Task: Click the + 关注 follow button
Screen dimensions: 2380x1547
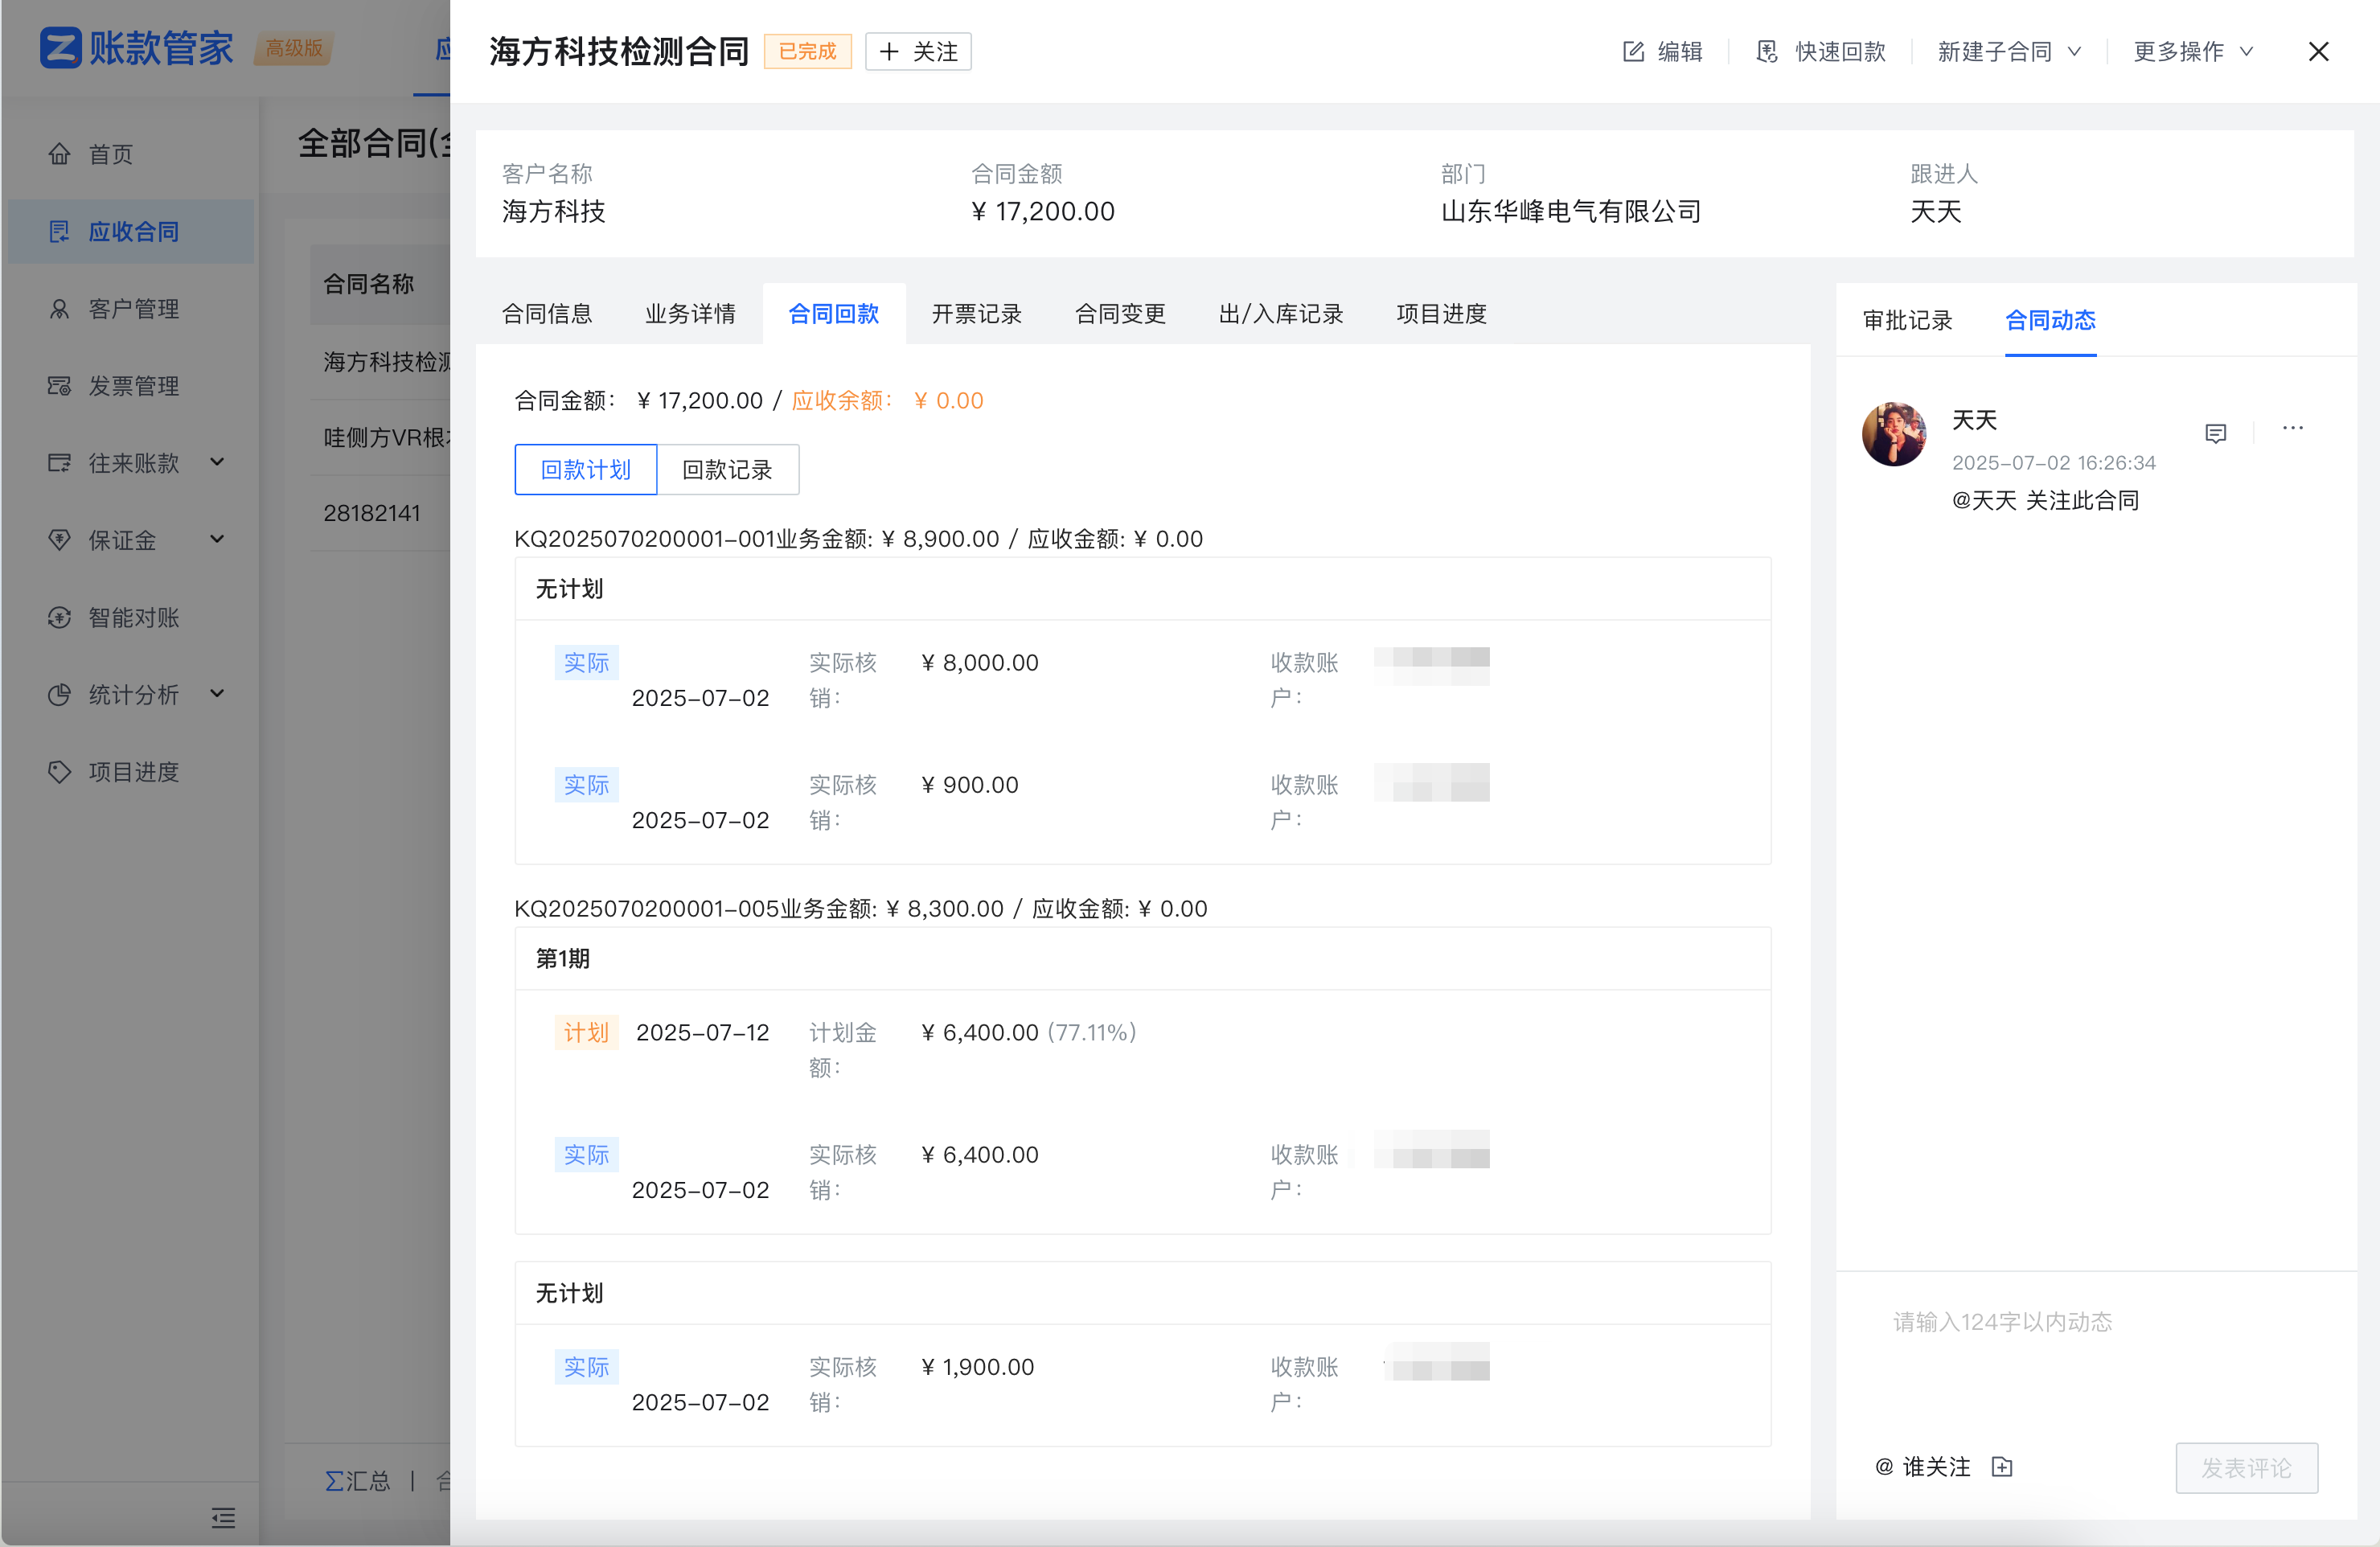Action: pos(918,51)
